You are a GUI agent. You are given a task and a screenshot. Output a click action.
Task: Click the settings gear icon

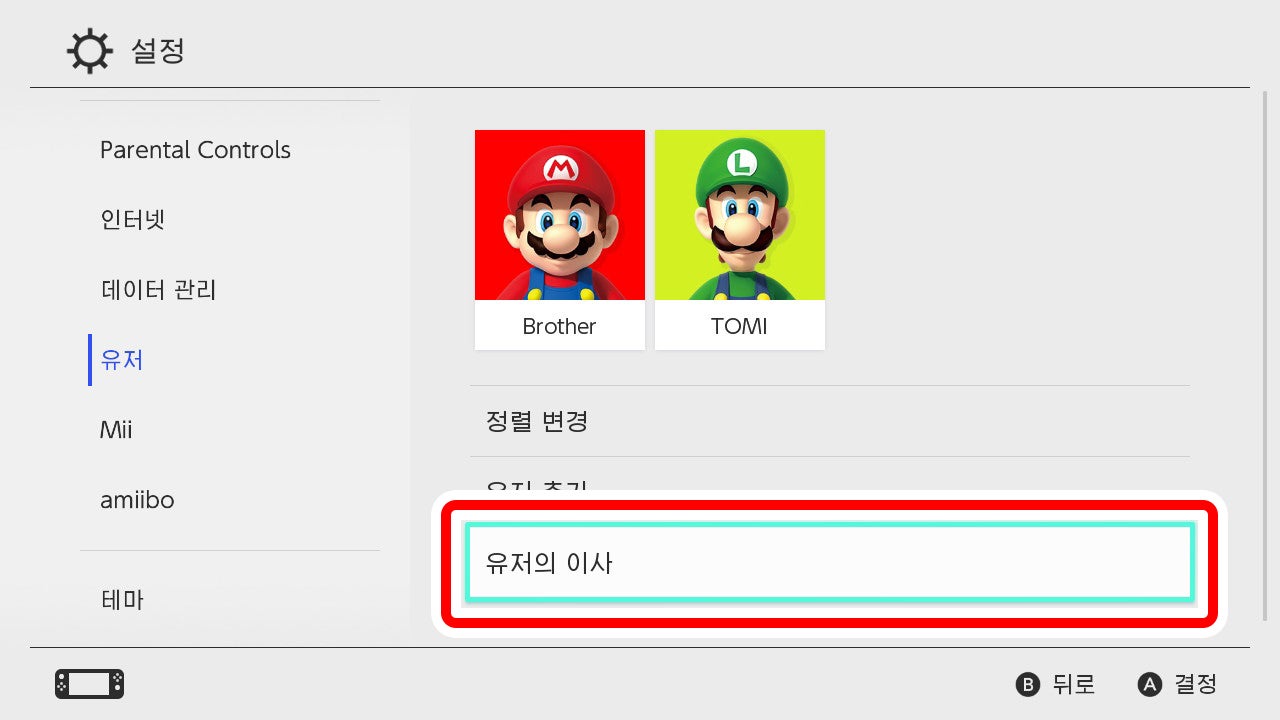(x=90, y=51)
